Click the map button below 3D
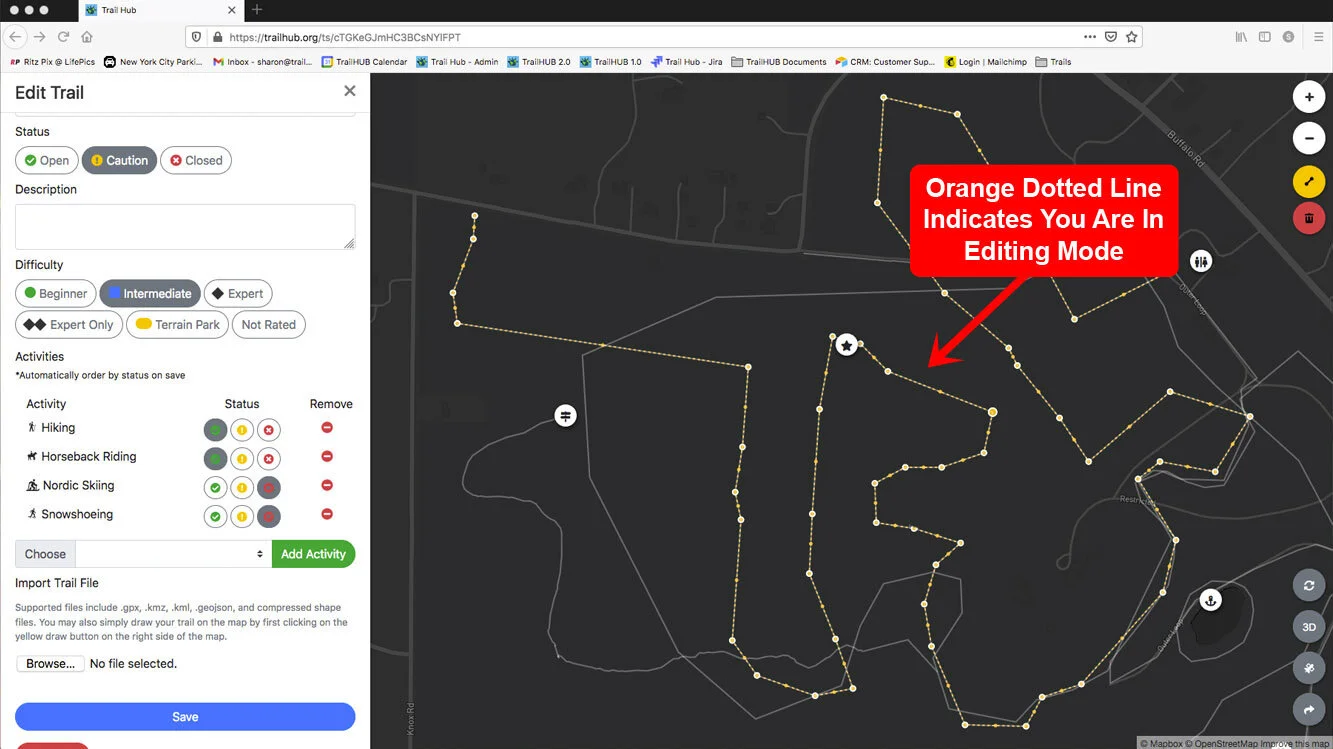The height and width of the screenshot is (749, 1333). tap(1309, 668)
